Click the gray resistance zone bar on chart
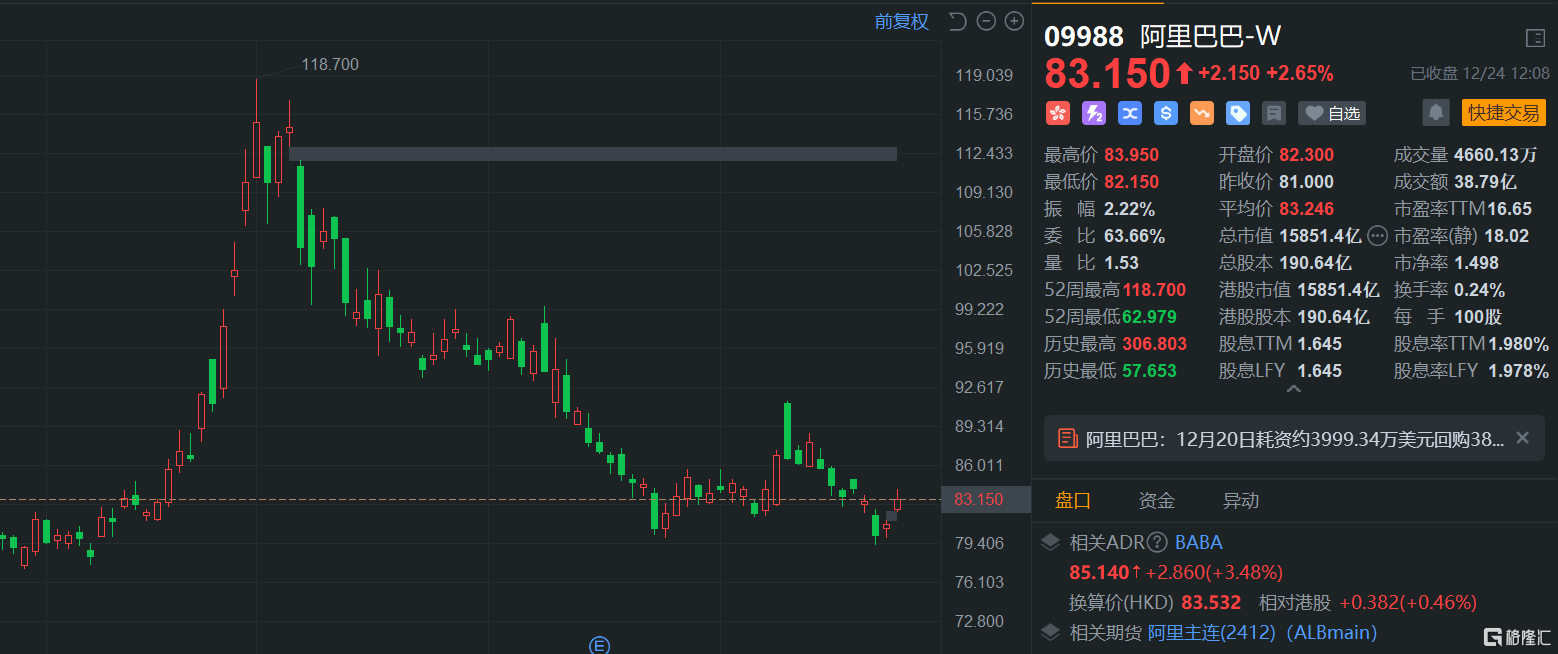Screen dimensions: 1558x654 593,154
